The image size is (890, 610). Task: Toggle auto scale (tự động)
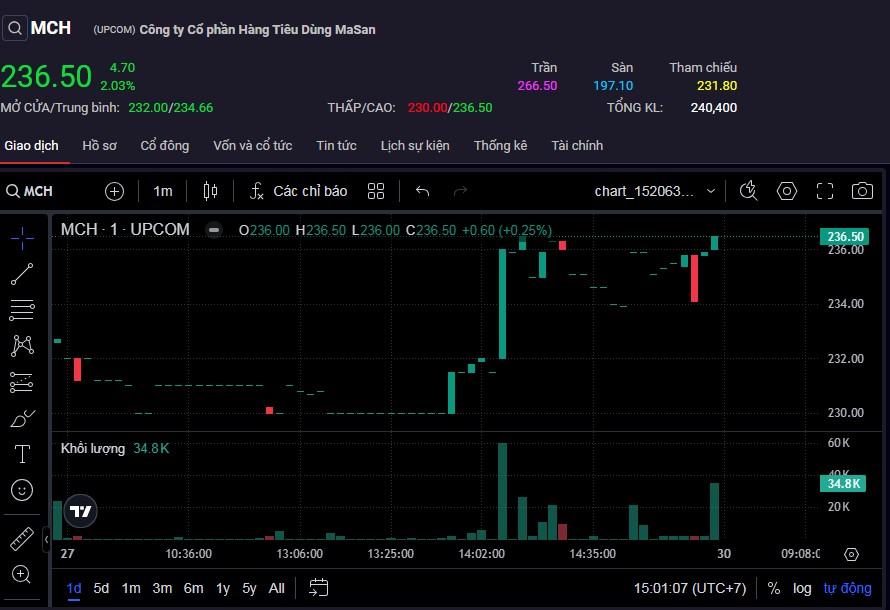point(847,588)
